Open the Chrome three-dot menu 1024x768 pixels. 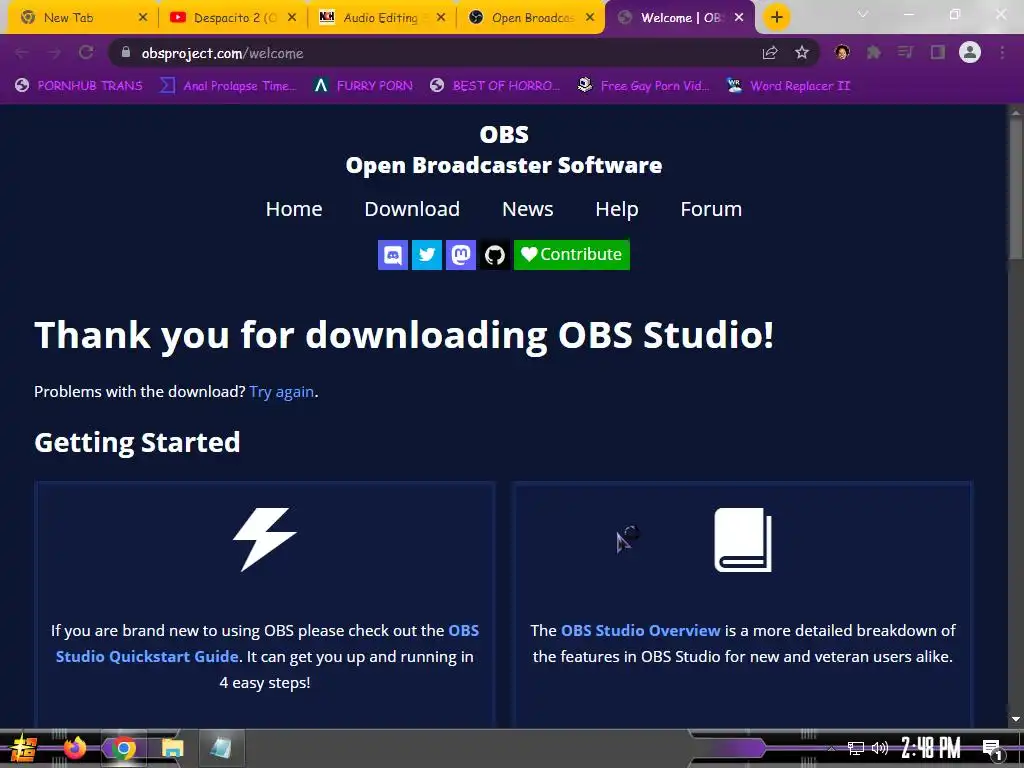[1002, 53]
